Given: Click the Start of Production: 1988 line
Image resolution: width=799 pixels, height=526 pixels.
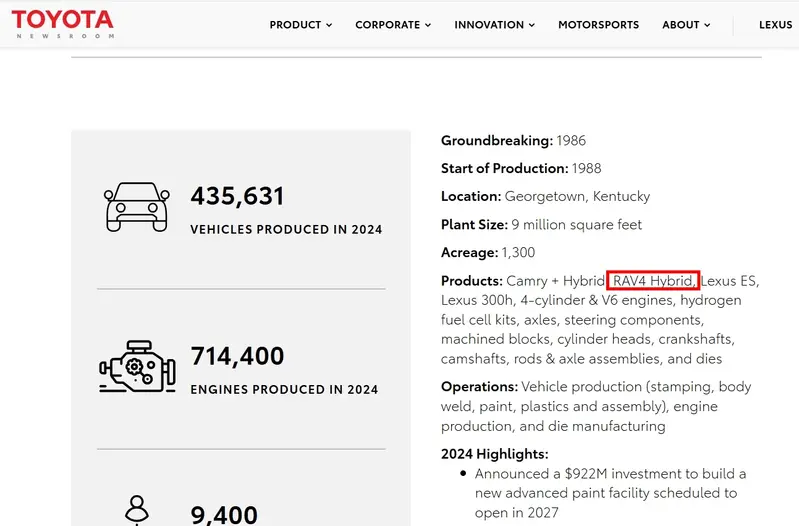Looking at the screenshot, I should tap(521, 169).
